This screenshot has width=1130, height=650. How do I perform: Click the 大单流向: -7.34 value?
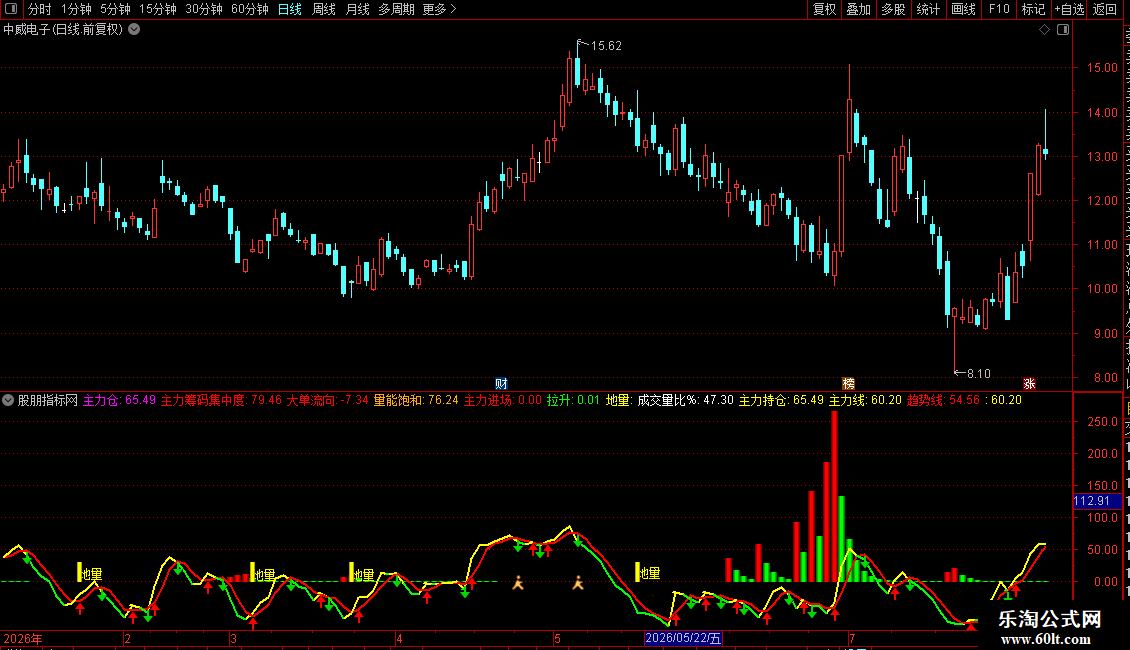pos(328,400)
